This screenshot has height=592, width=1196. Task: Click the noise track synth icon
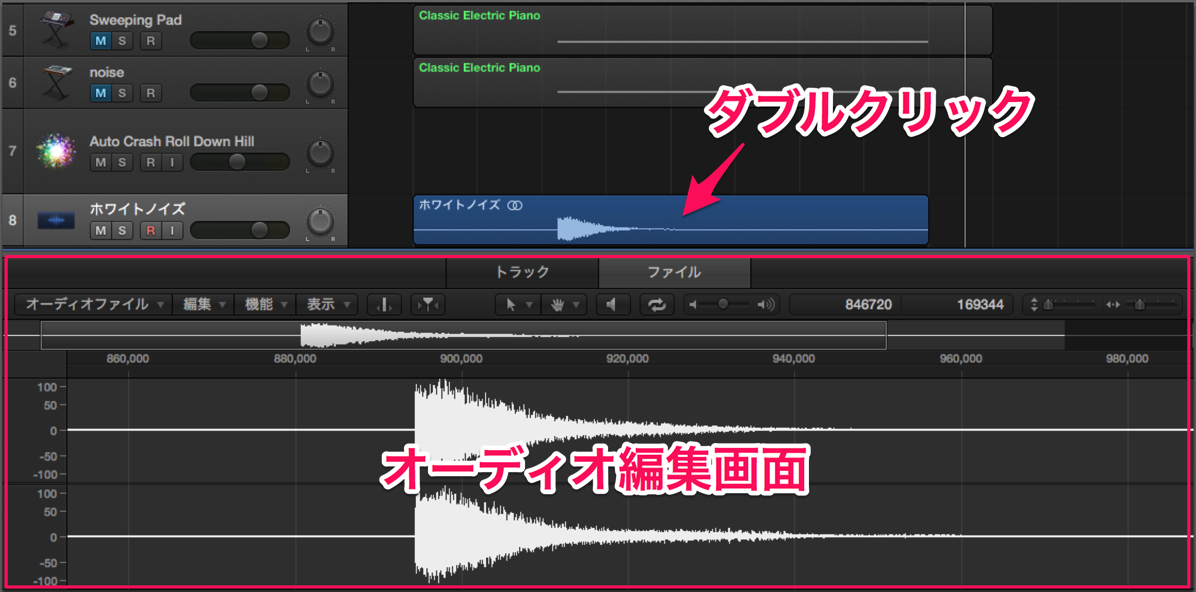coord(55,81)
